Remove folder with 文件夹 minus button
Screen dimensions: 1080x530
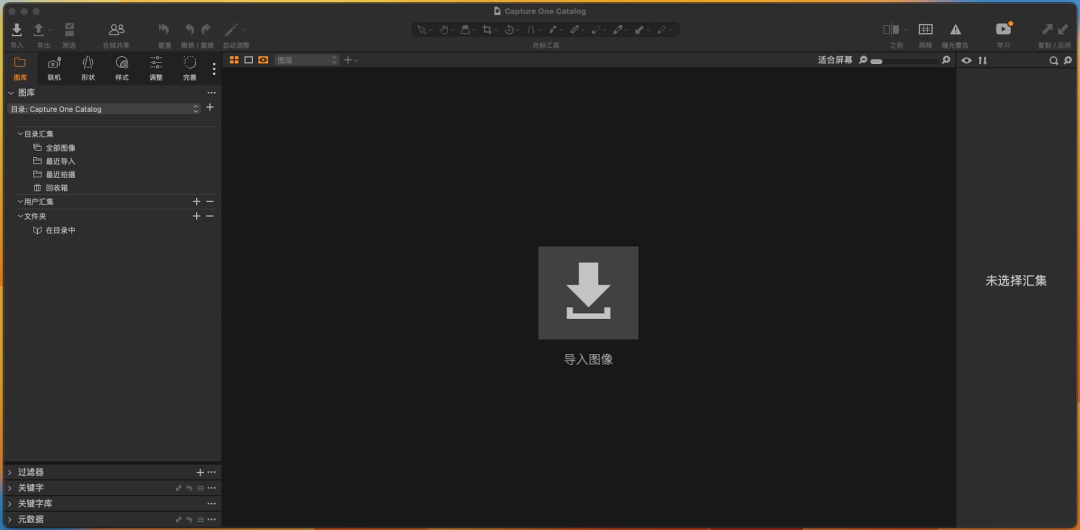coord(210,216)
